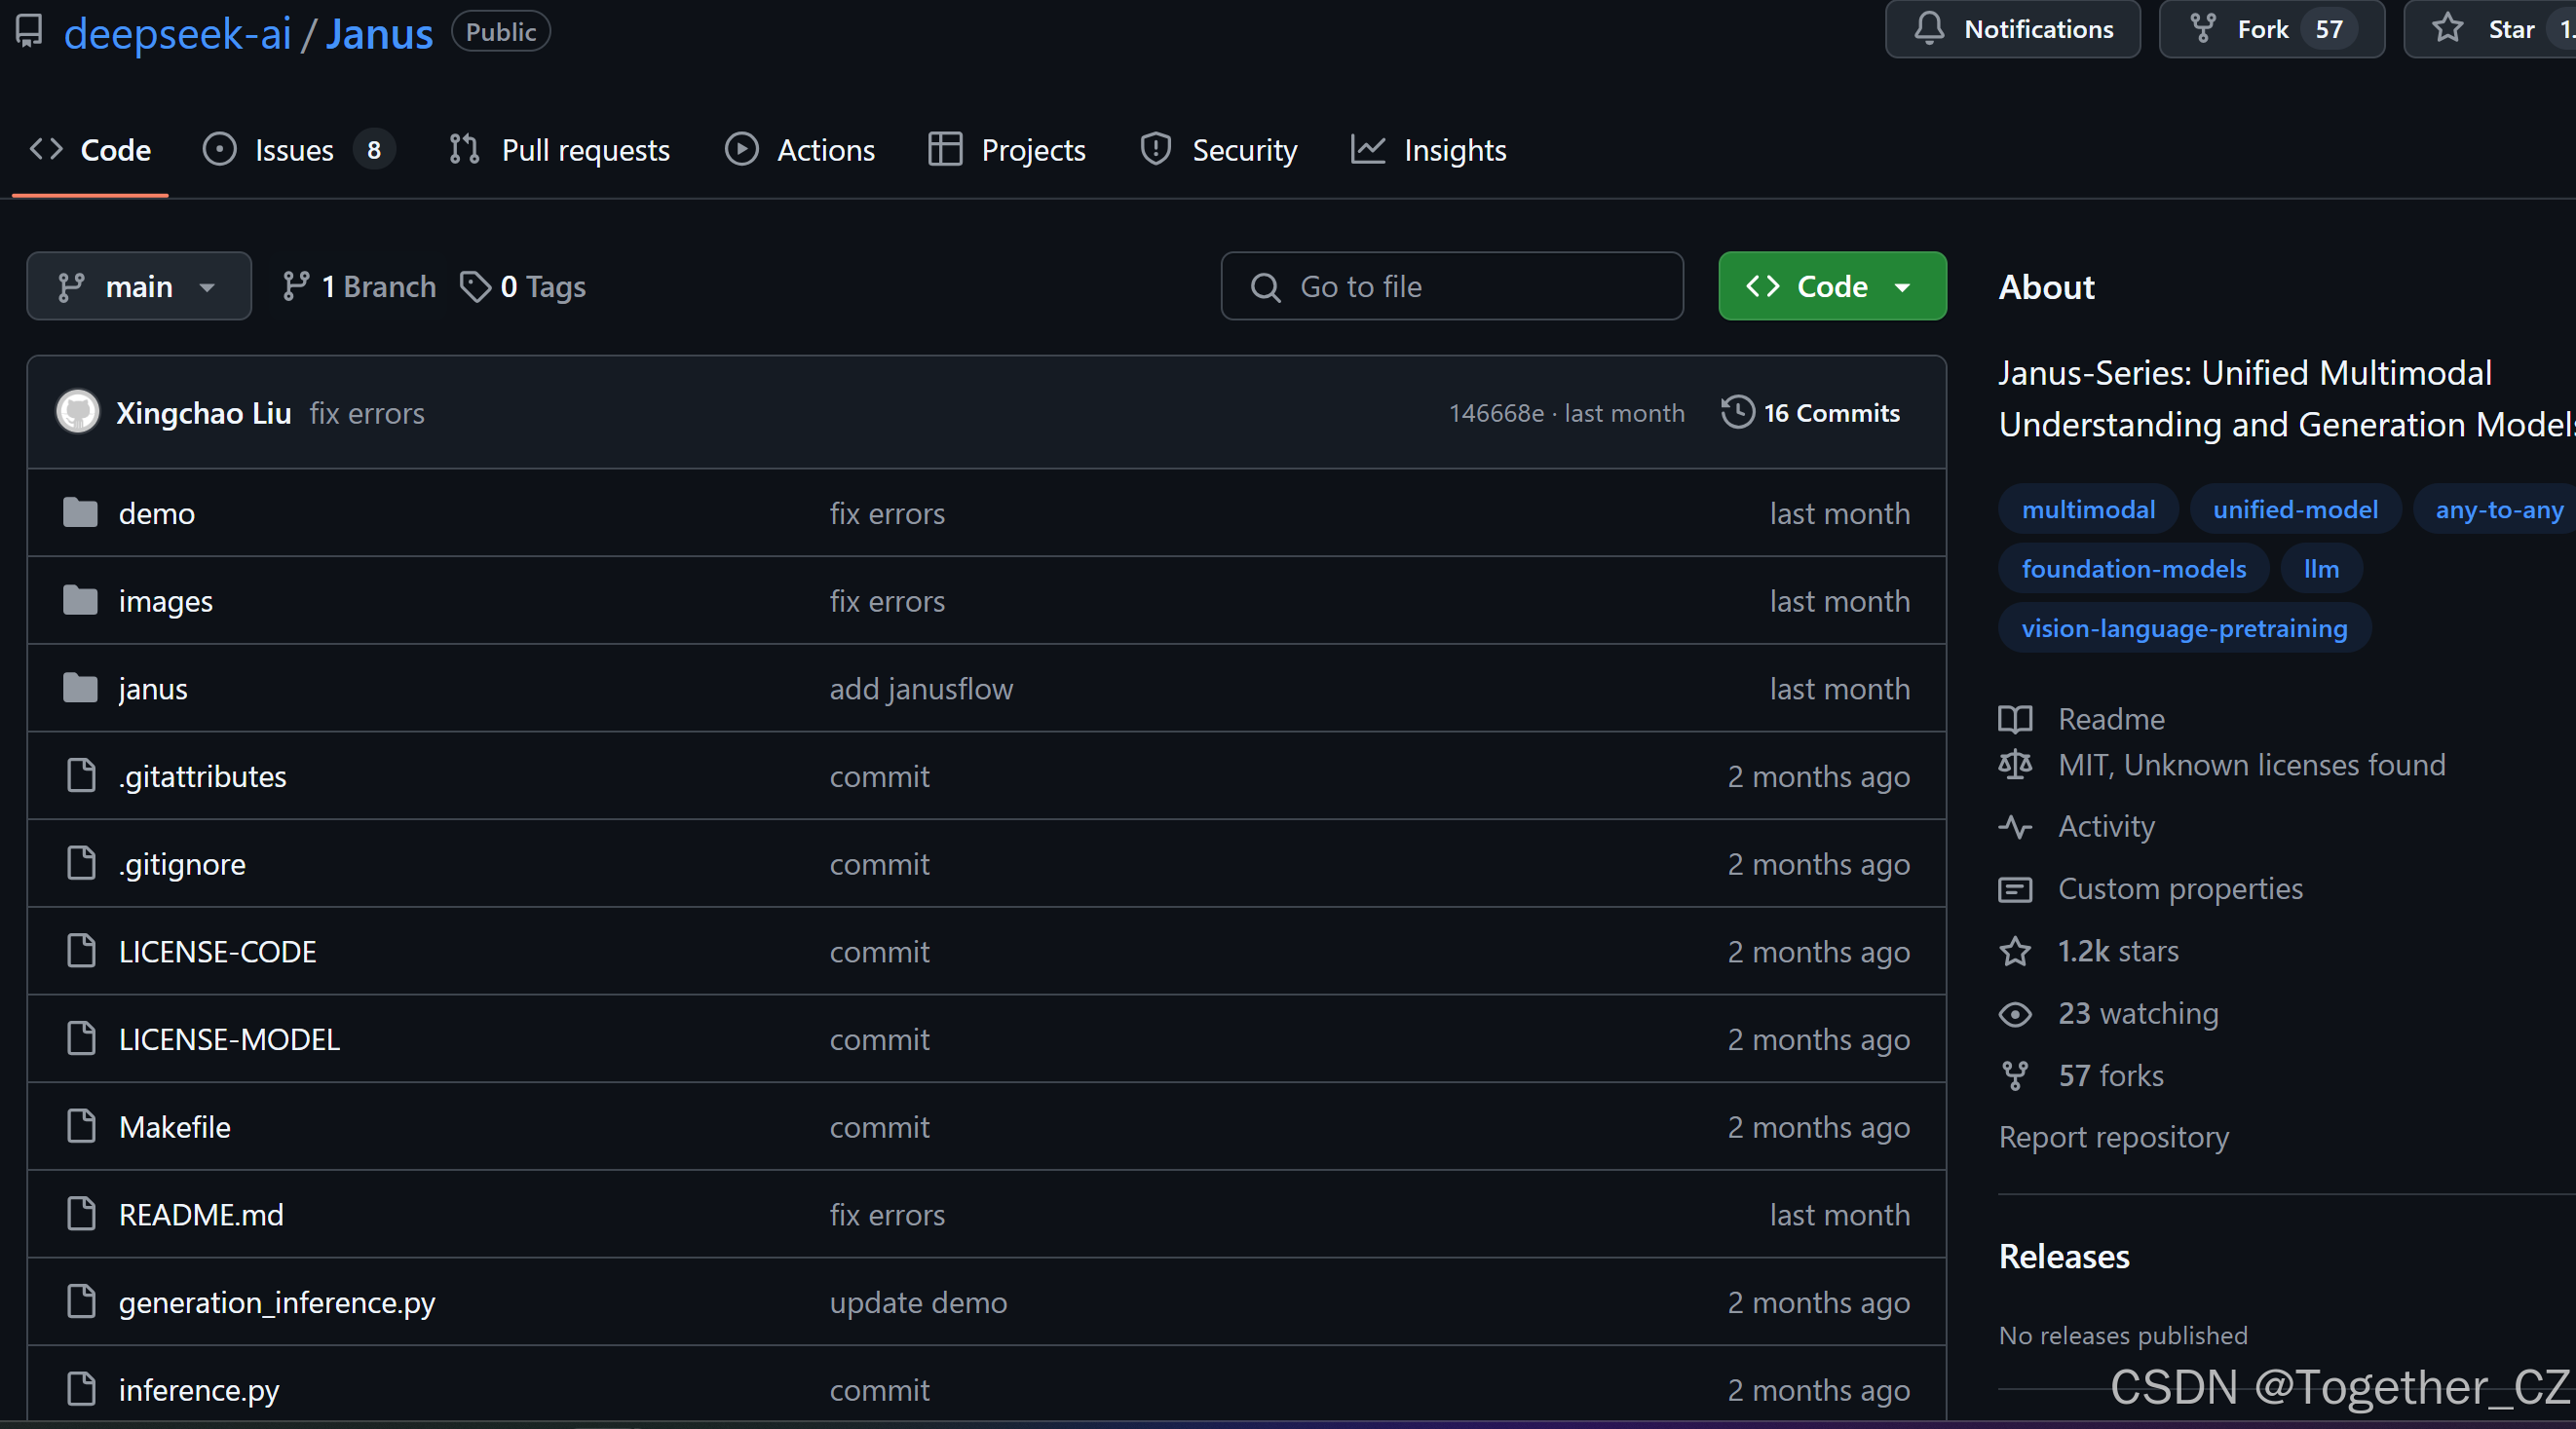Open the Readme book icon link
2576x1429 pixels.
pyautogui.click(x=2015, y=719)
